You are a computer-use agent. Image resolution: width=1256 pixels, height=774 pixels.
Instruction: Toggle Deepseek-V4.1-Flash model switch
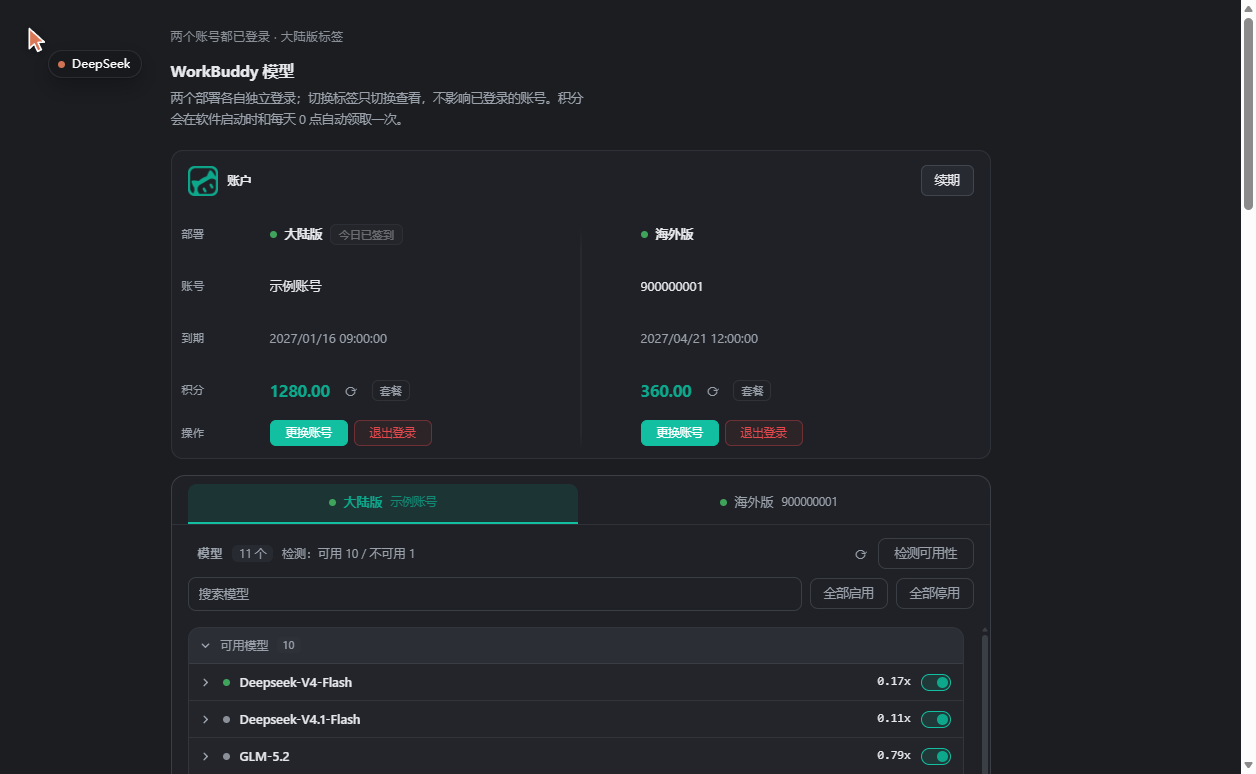point(936,719)
